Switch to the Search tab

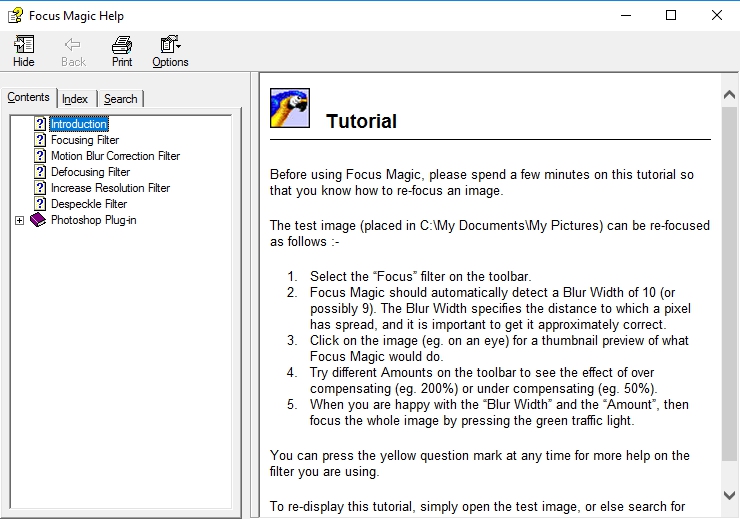coord(120,99)
